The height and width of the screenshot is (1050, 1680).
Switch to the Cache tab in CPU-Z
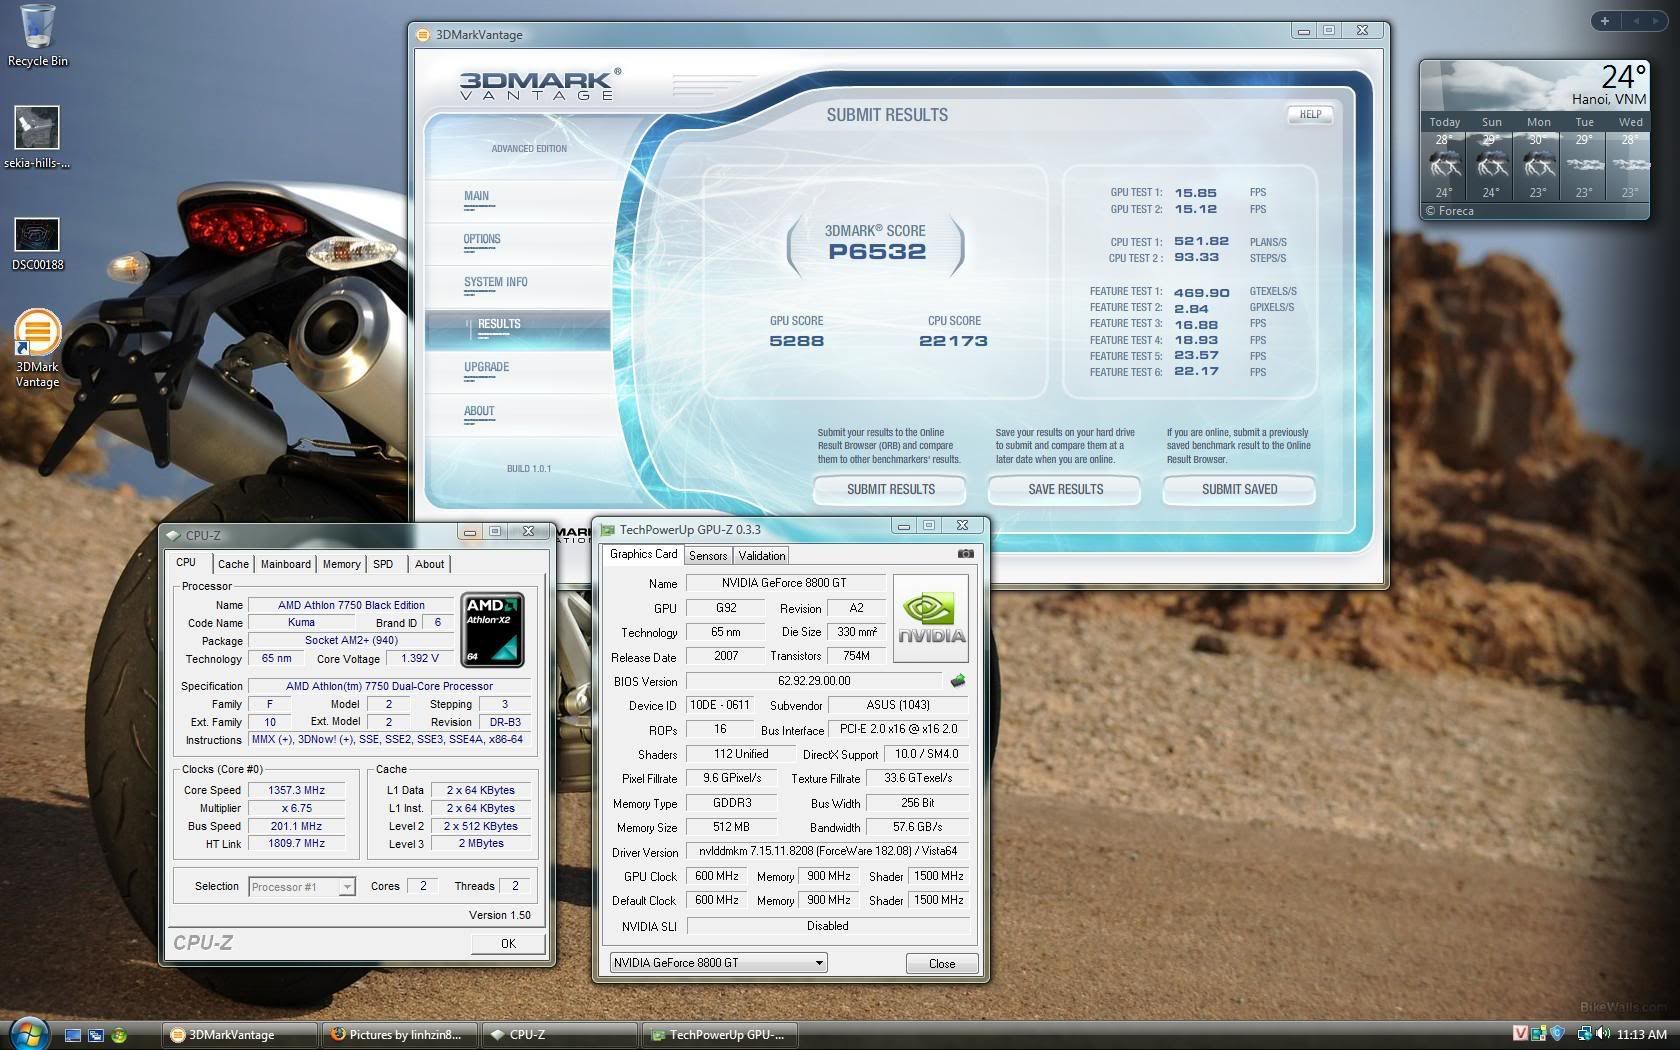(x=233, y=564)
